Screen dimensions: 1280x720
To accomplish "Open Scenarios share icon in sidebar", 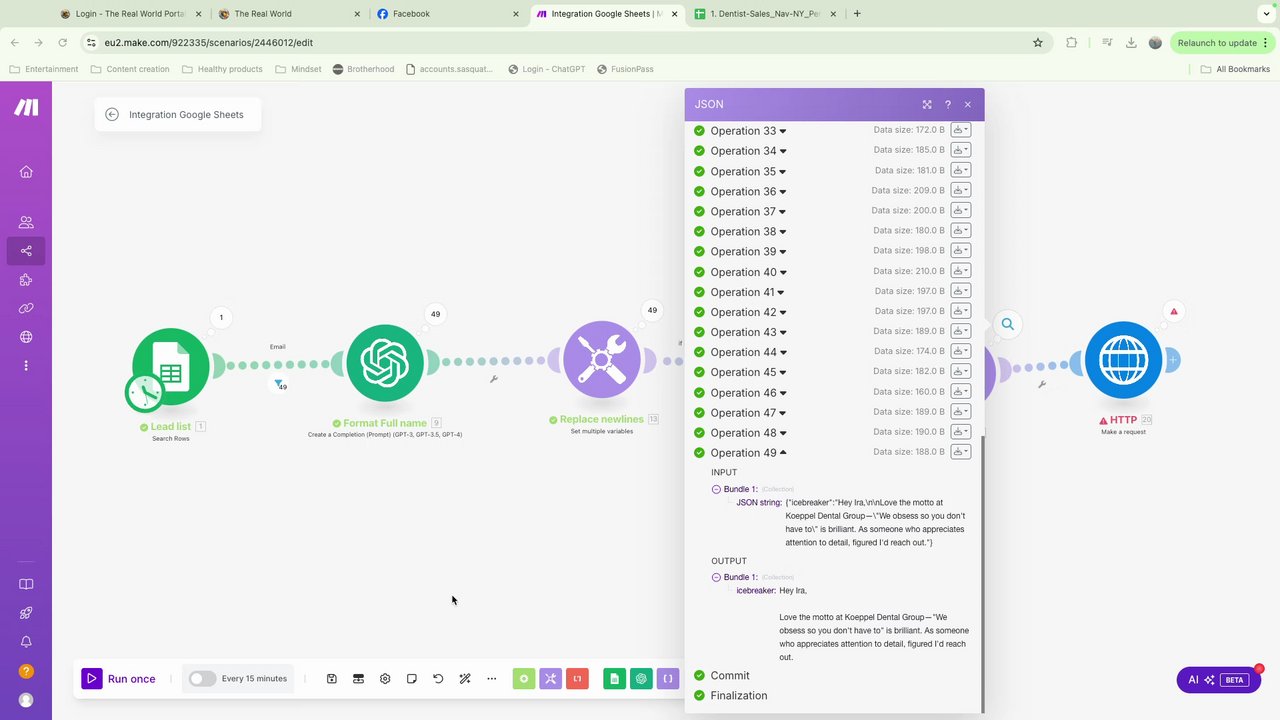I will tap(26, 251).
